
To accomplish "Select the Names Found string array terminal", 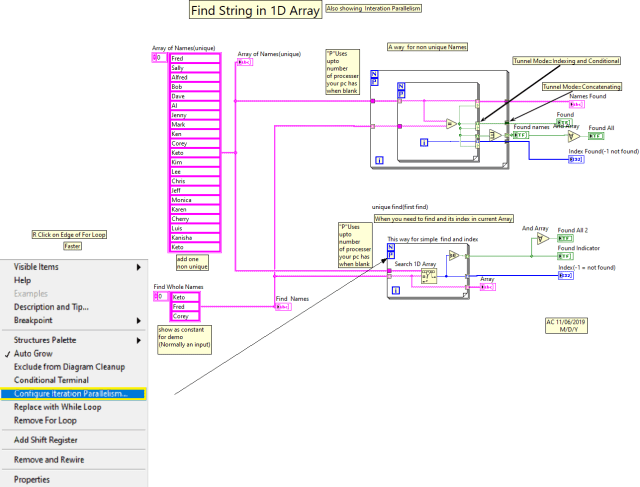I will (x=577, y=106).
